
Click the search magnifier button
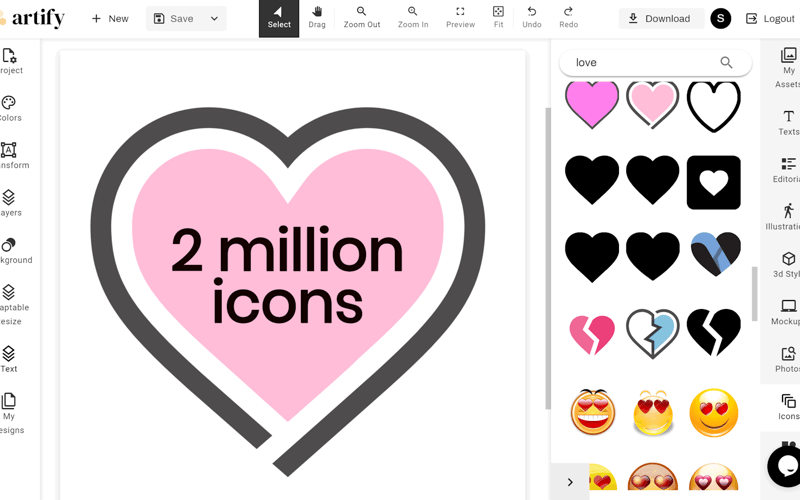pyautogui.click(x=726, y=62)
